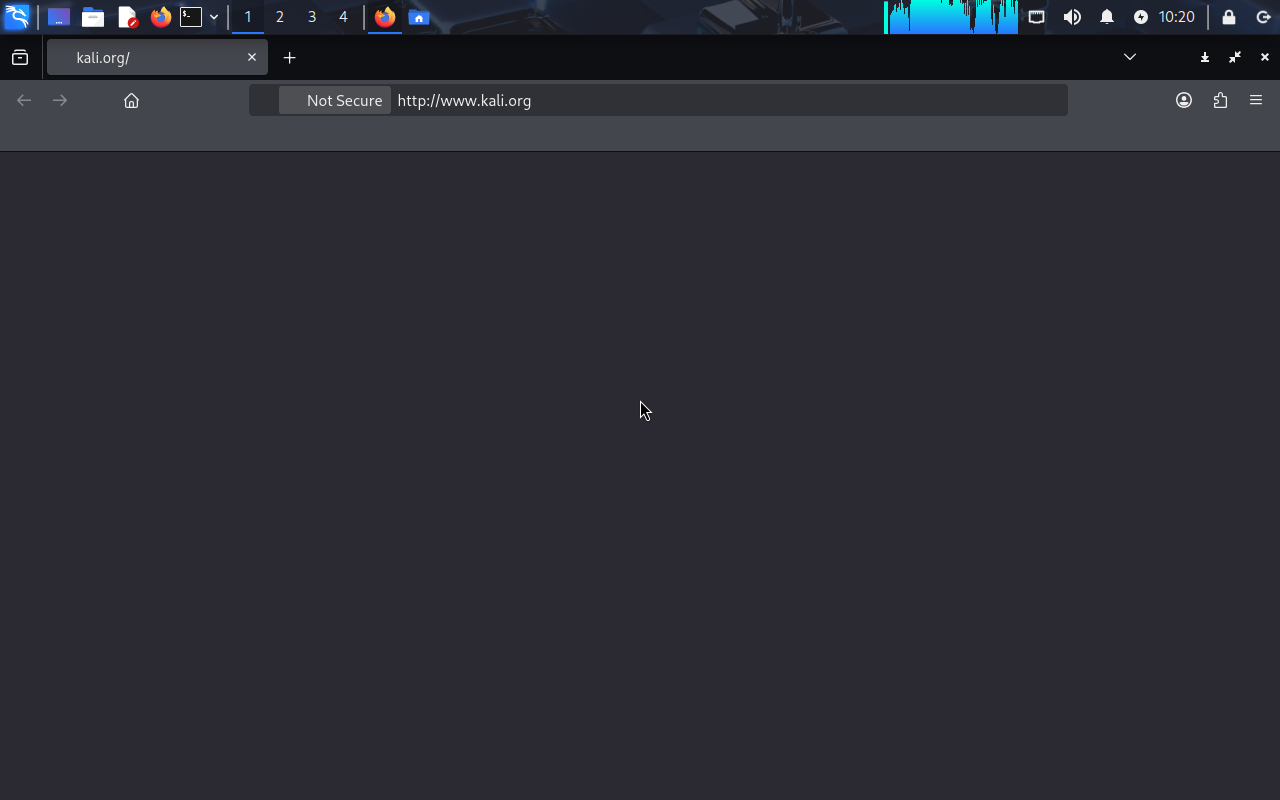Open the file manager in the panel
The image size is (1280, 800).
93,17
